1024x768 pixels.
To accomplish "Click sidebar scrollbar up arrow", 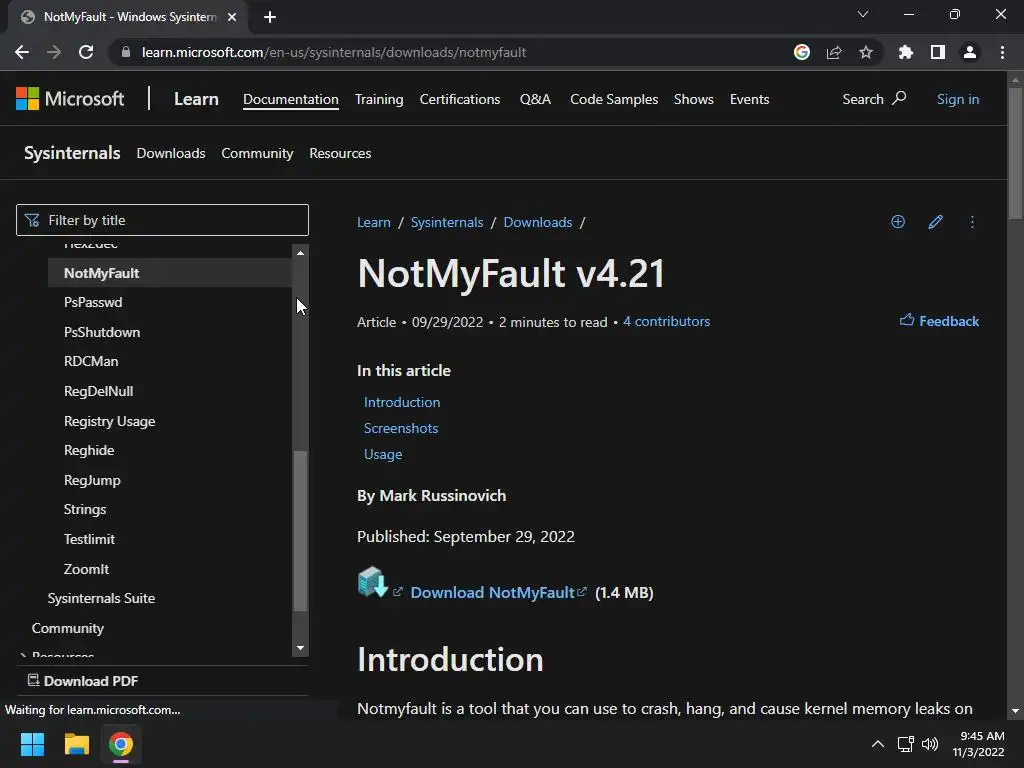I will point(300,253).
